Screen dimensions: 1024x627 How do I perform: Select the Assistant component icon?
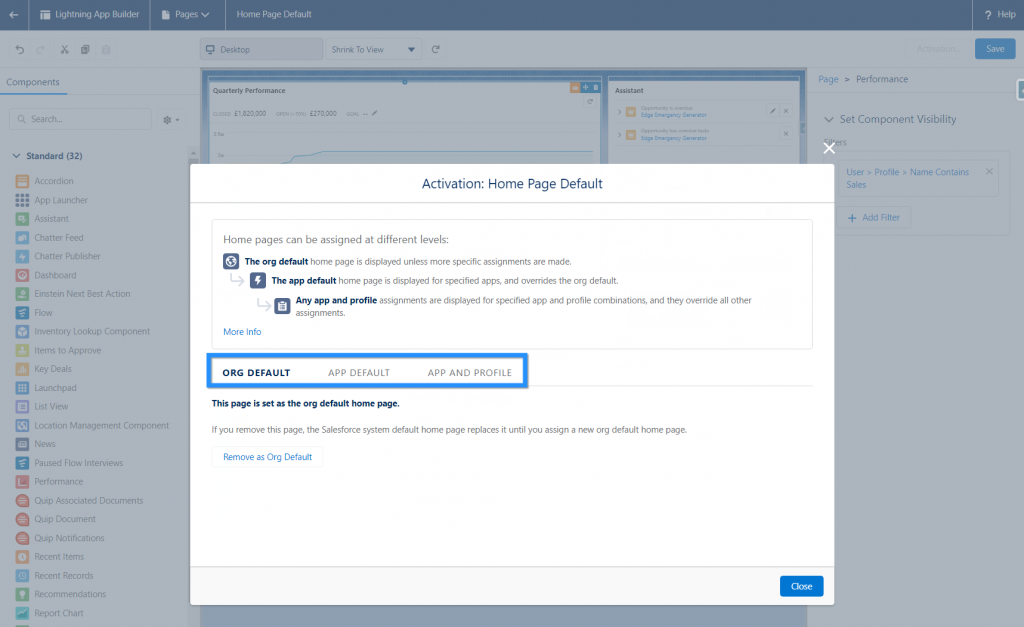click(x=22, y=219)
